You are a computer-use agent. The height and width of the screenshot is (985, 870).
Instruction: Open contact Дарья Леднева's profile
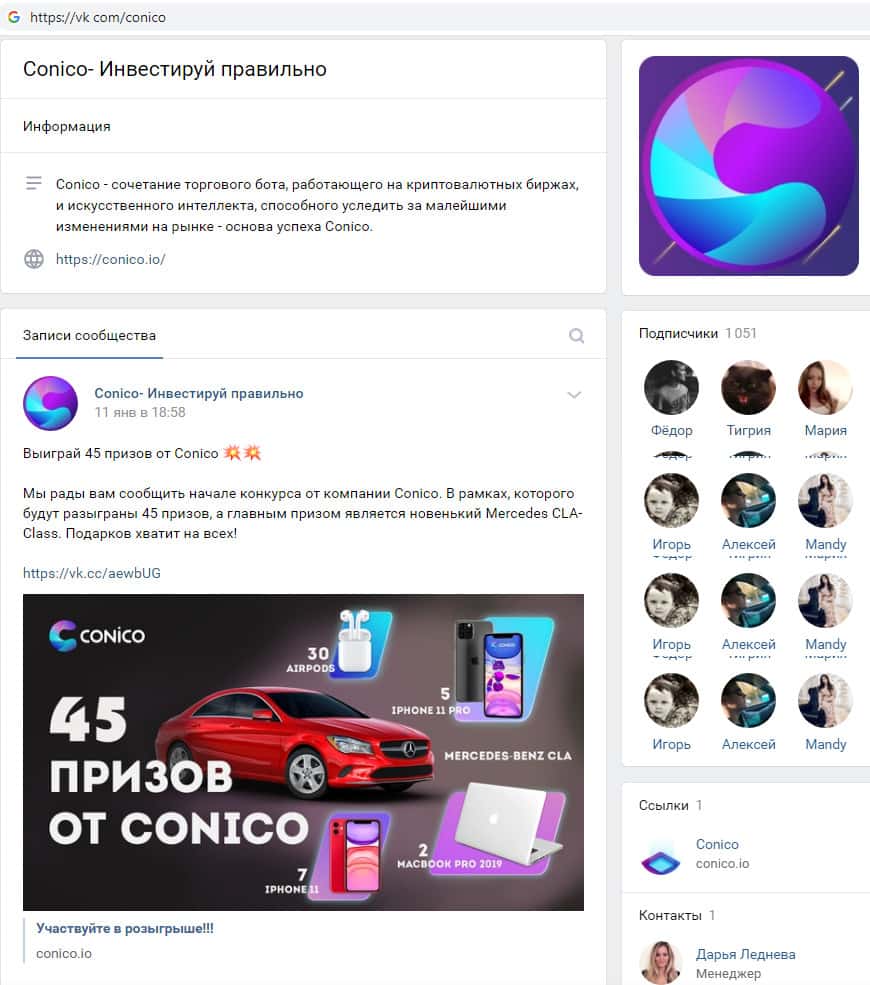click(745, 954)
